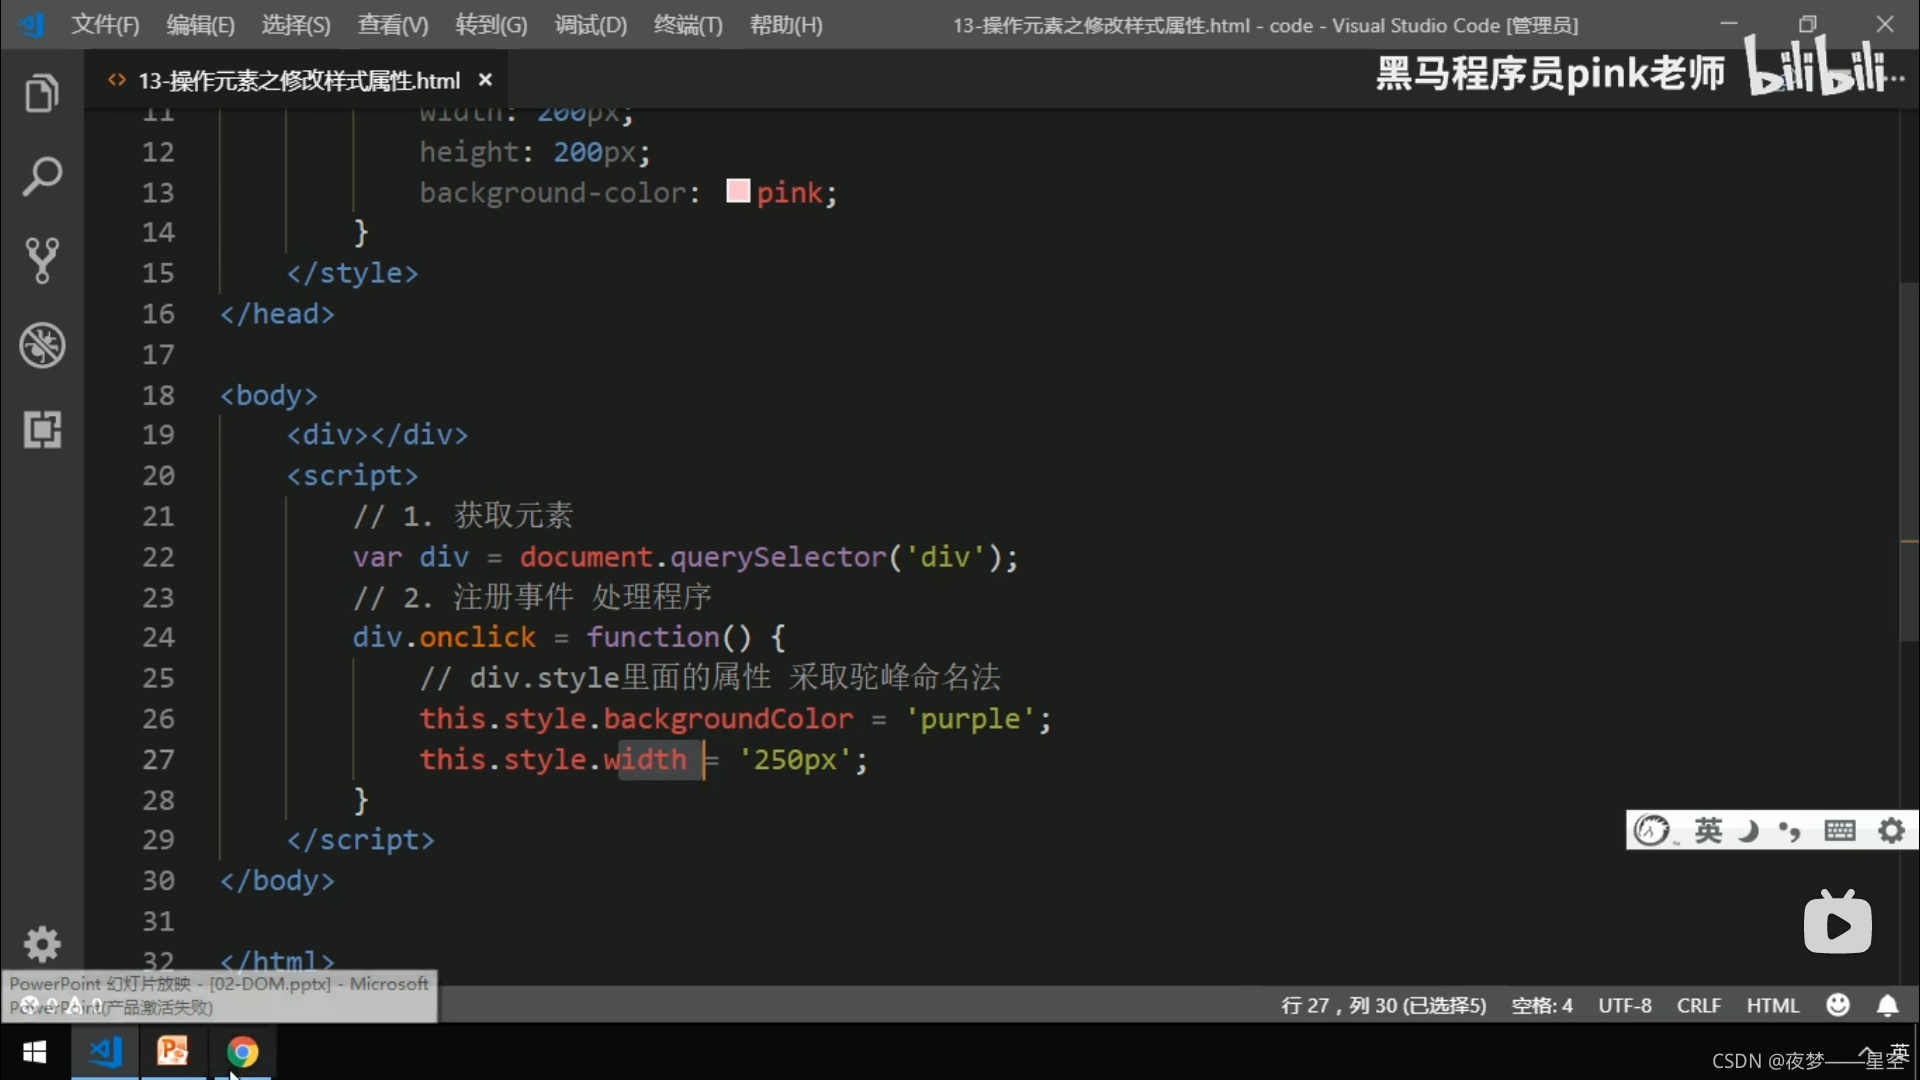1920x1080 pixels.
Task: Toggle IME half-moon full-width mode
Action: (x=1748, y=830)
